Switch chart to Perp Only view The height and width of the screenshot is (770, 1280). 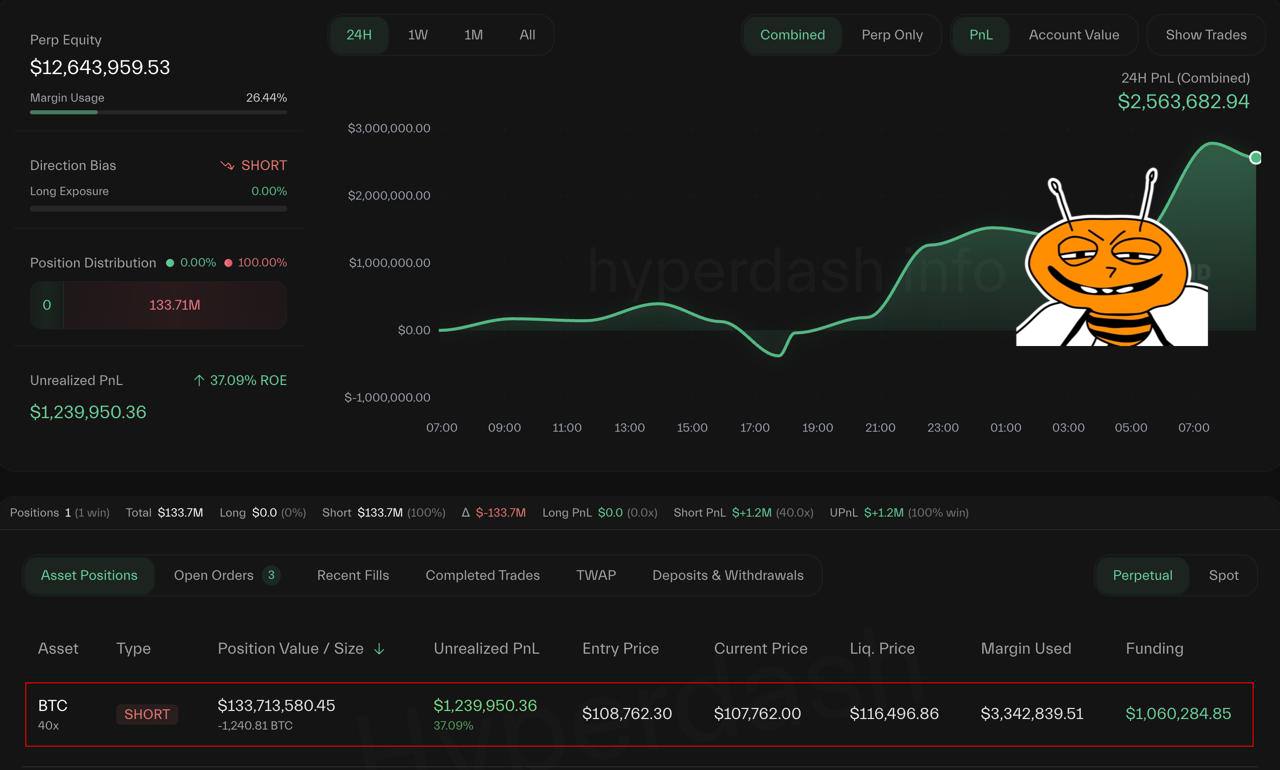point(892,35)
